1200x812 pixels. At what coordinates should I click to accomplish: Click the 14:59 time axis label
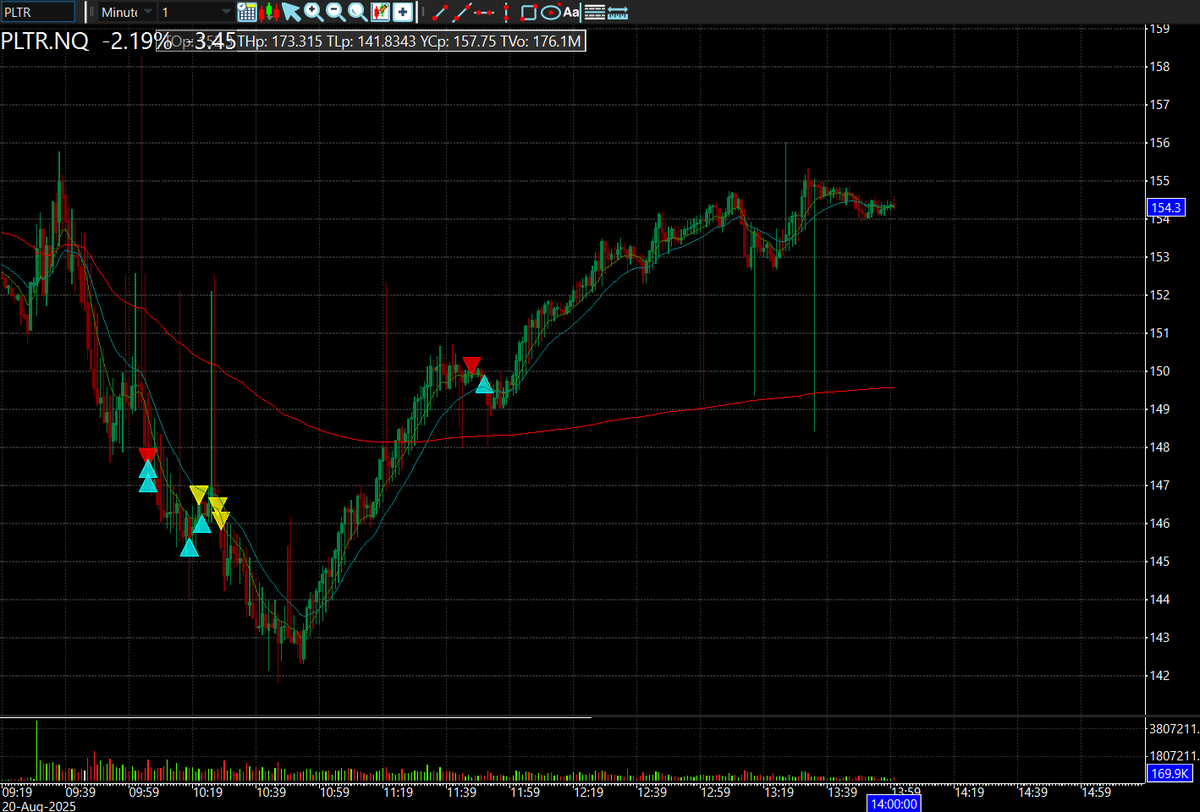1095,792
